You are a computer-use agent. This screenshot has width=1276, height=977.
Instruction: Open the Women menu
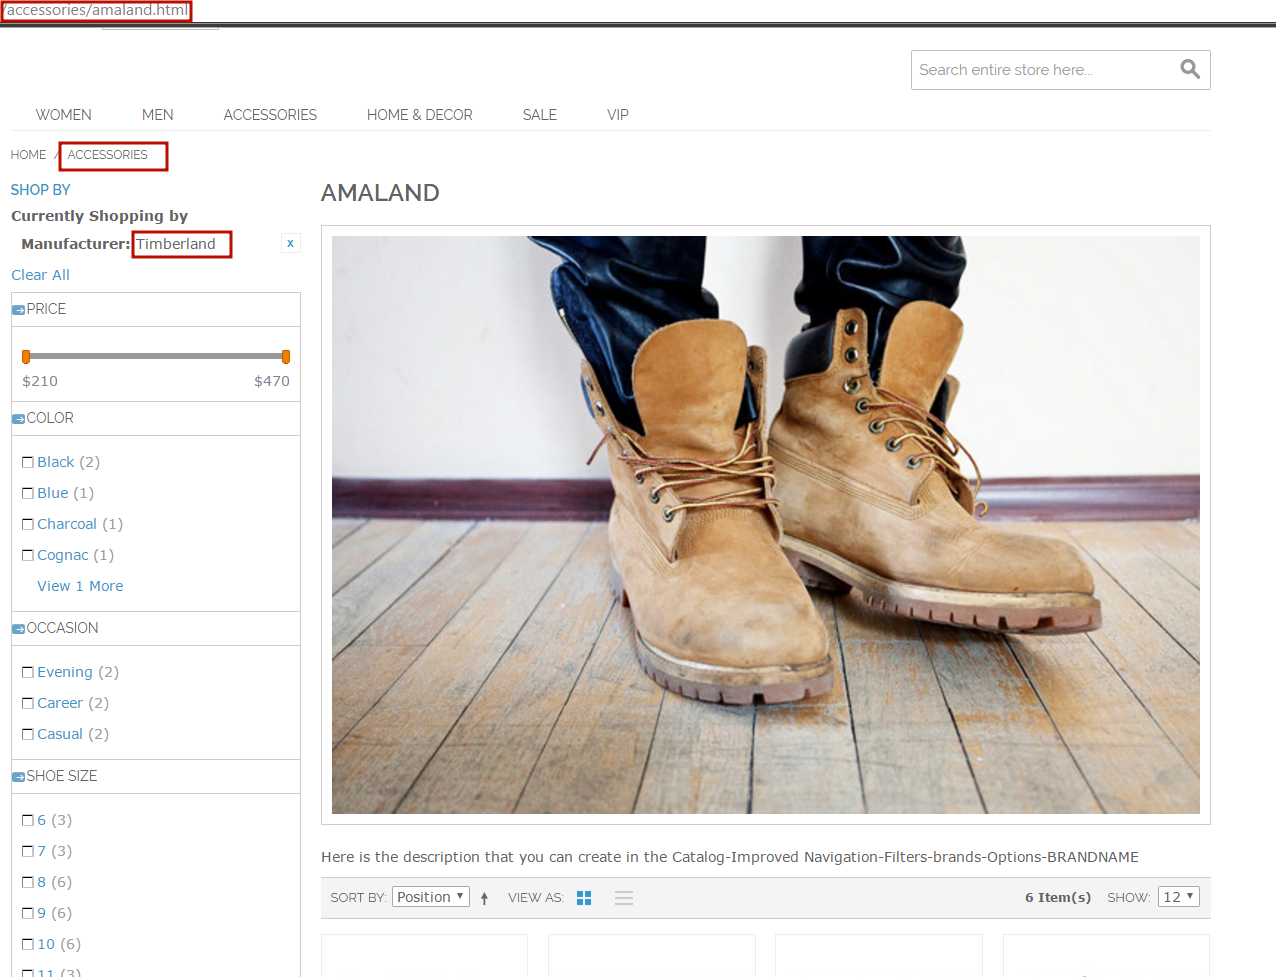[63, 115]
